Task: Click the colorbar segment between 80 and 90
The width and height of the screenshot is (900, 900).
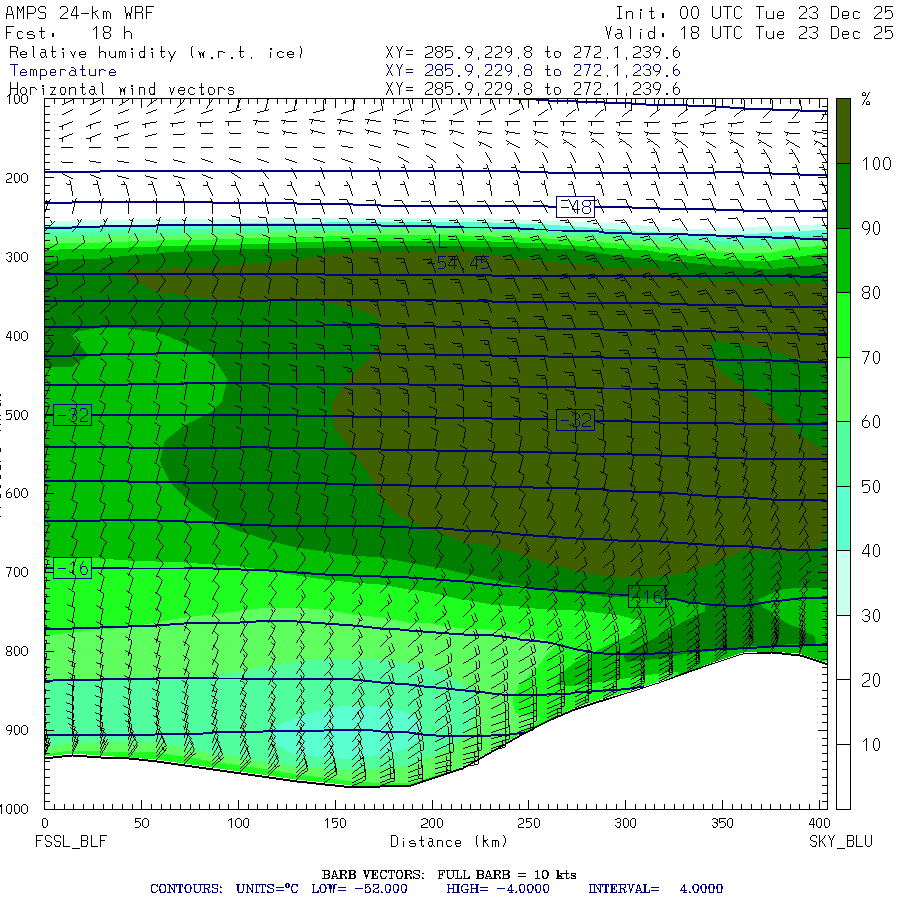Action: (x=843, y=261)
